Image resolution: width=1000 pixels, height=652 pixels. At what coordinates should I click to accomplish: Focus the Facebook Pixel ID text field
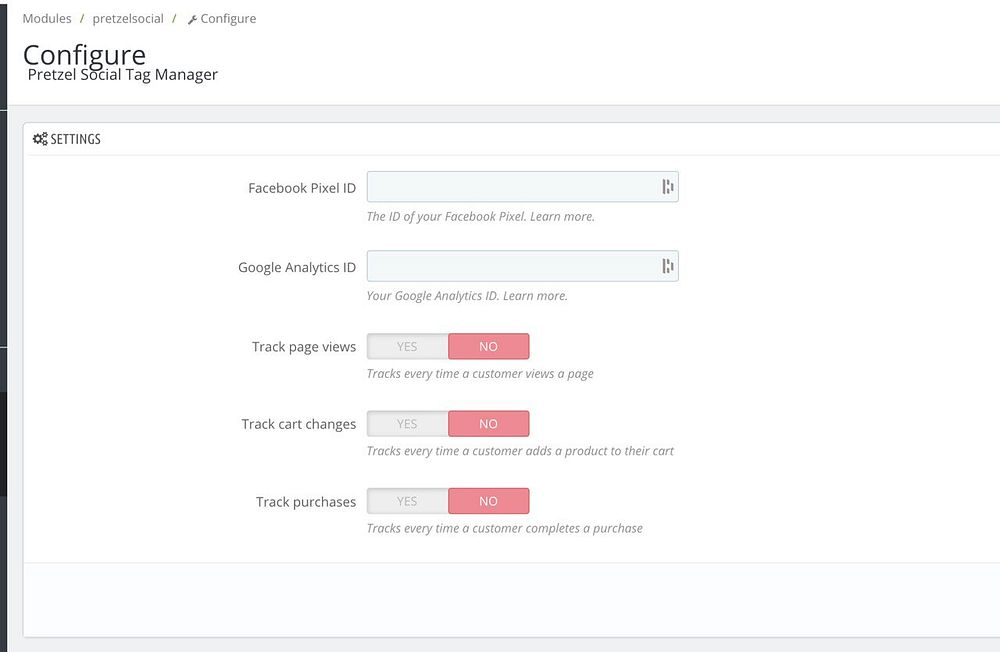click(510, 187)
